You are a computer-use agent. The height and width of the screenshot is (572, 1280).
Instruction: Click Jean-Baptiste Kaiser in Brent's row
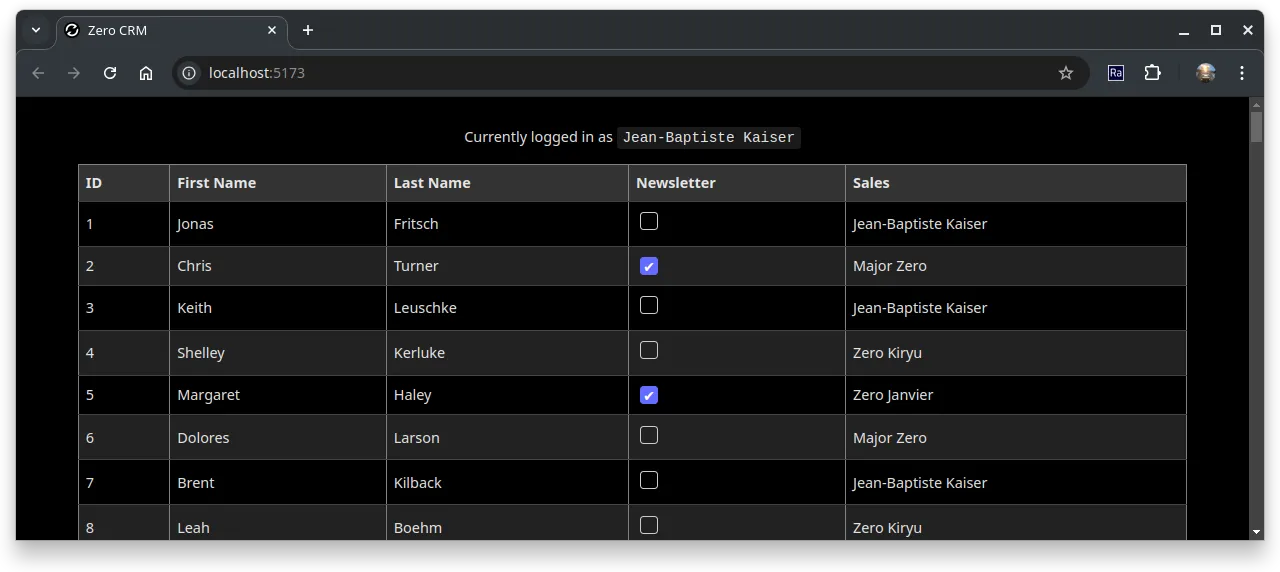(1016, 483)
